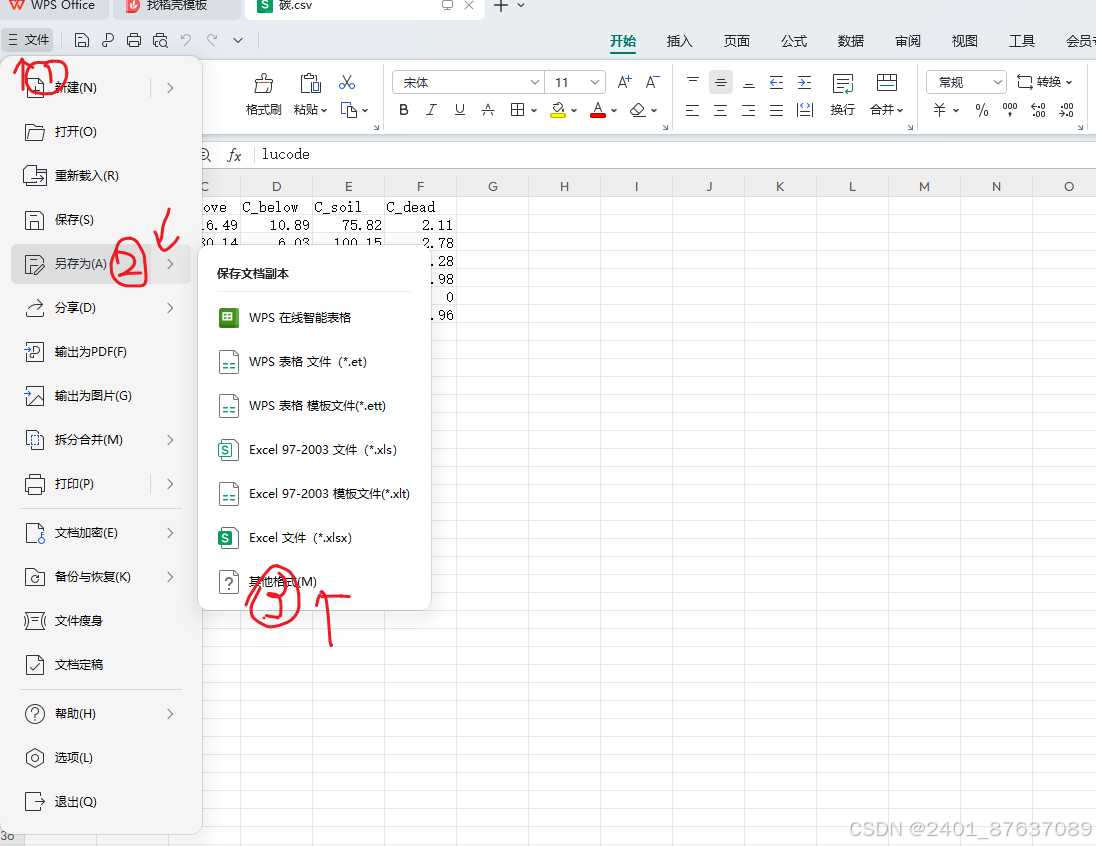Toggle underline formatting
The height and width of the screenshot is (846, 1096).
click(459, 110)
